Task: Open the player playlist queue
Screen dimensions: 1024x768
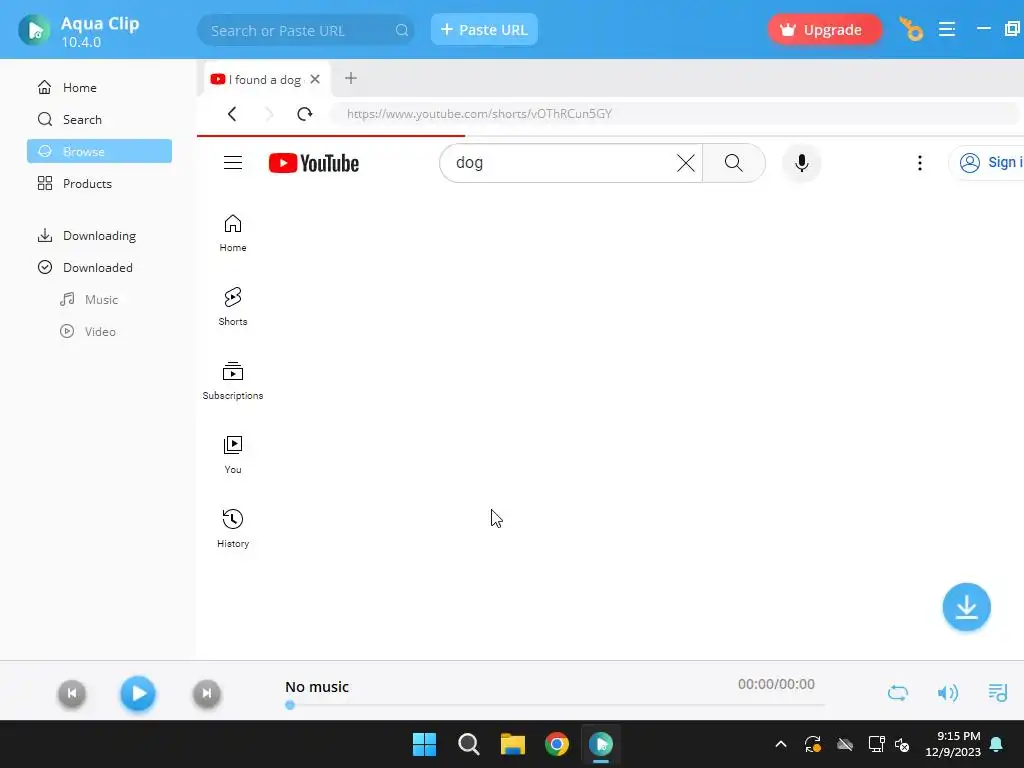Action: pyautogui.click(x=997, y=692)
